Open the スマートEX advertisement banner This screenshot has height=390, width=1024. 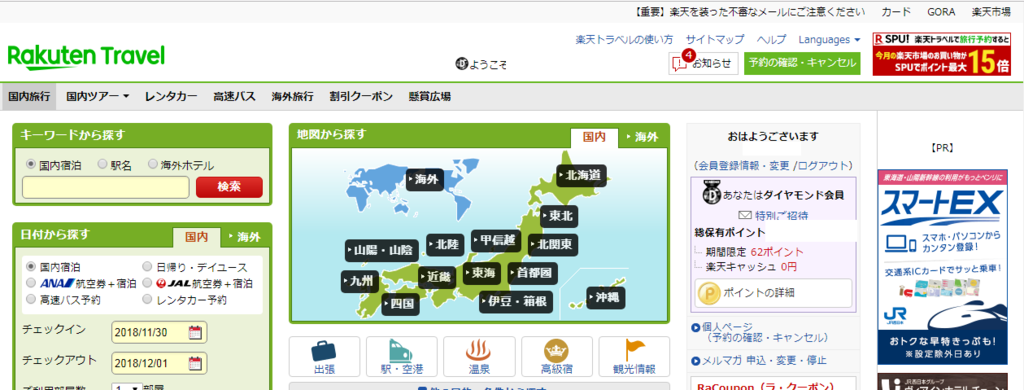coord(942,266)
